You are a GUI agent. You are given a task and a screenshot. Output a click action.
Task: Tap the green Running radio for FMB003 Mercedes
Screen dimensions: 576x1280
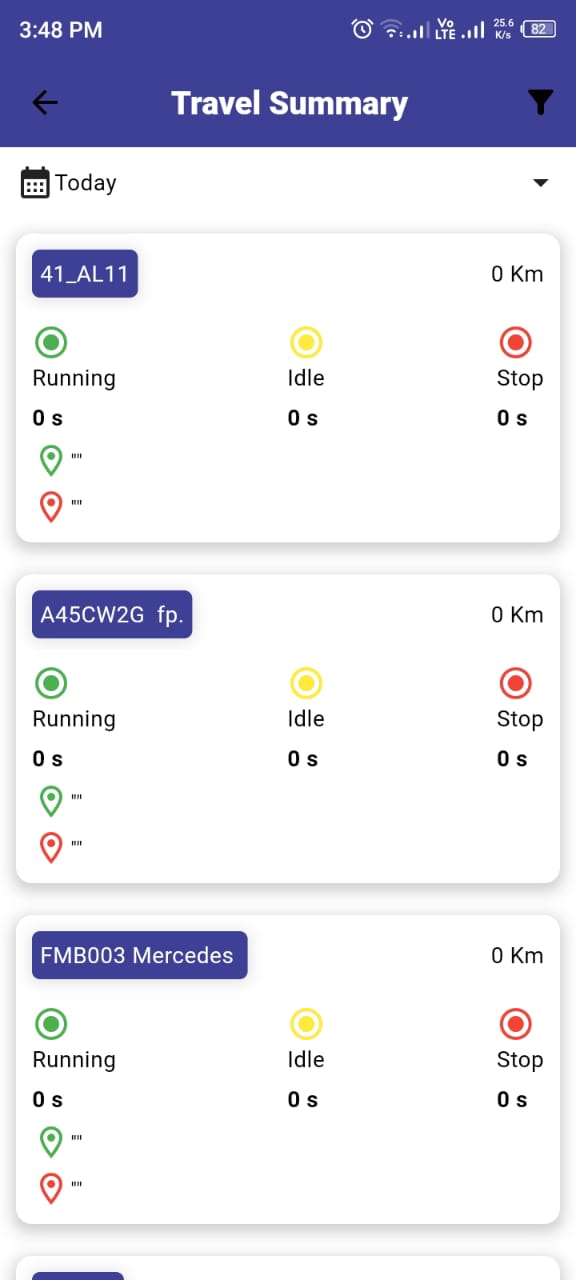(51, 1023)
